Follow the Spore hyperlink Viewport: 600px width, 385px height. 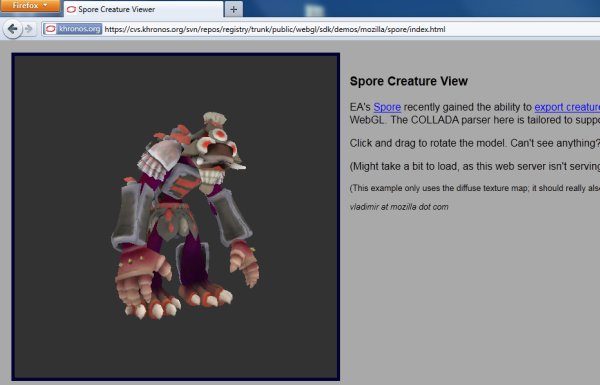click(x=387, y=107)
